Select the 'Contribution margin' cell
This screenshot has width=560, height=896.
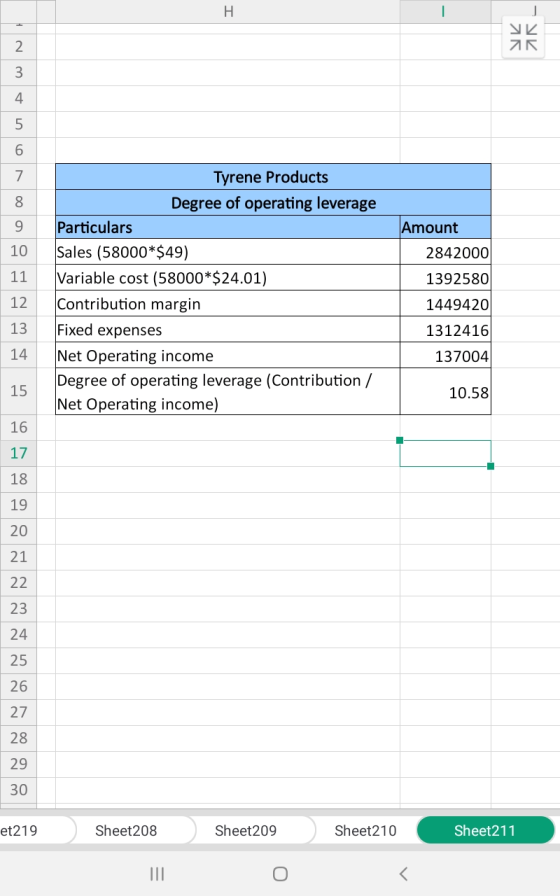228,303
